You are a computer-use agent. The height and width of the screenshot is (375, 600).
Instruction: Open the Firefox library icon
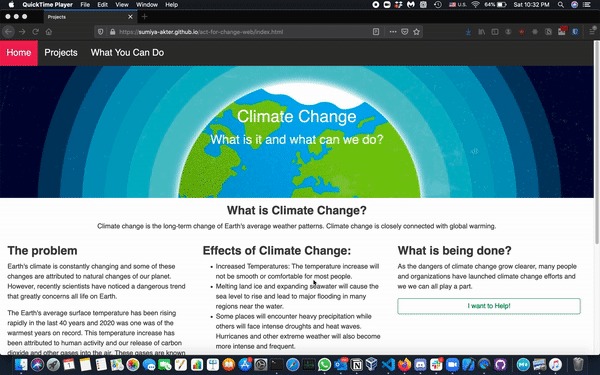481,32
